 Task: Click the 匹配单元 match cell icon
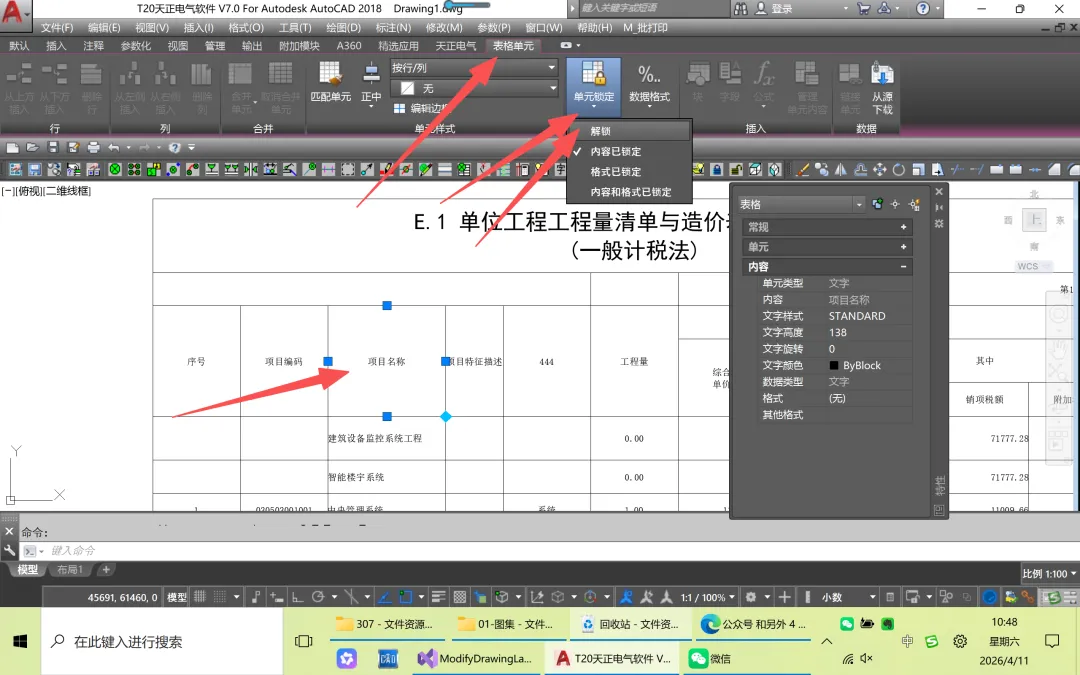tap(331, 83)
